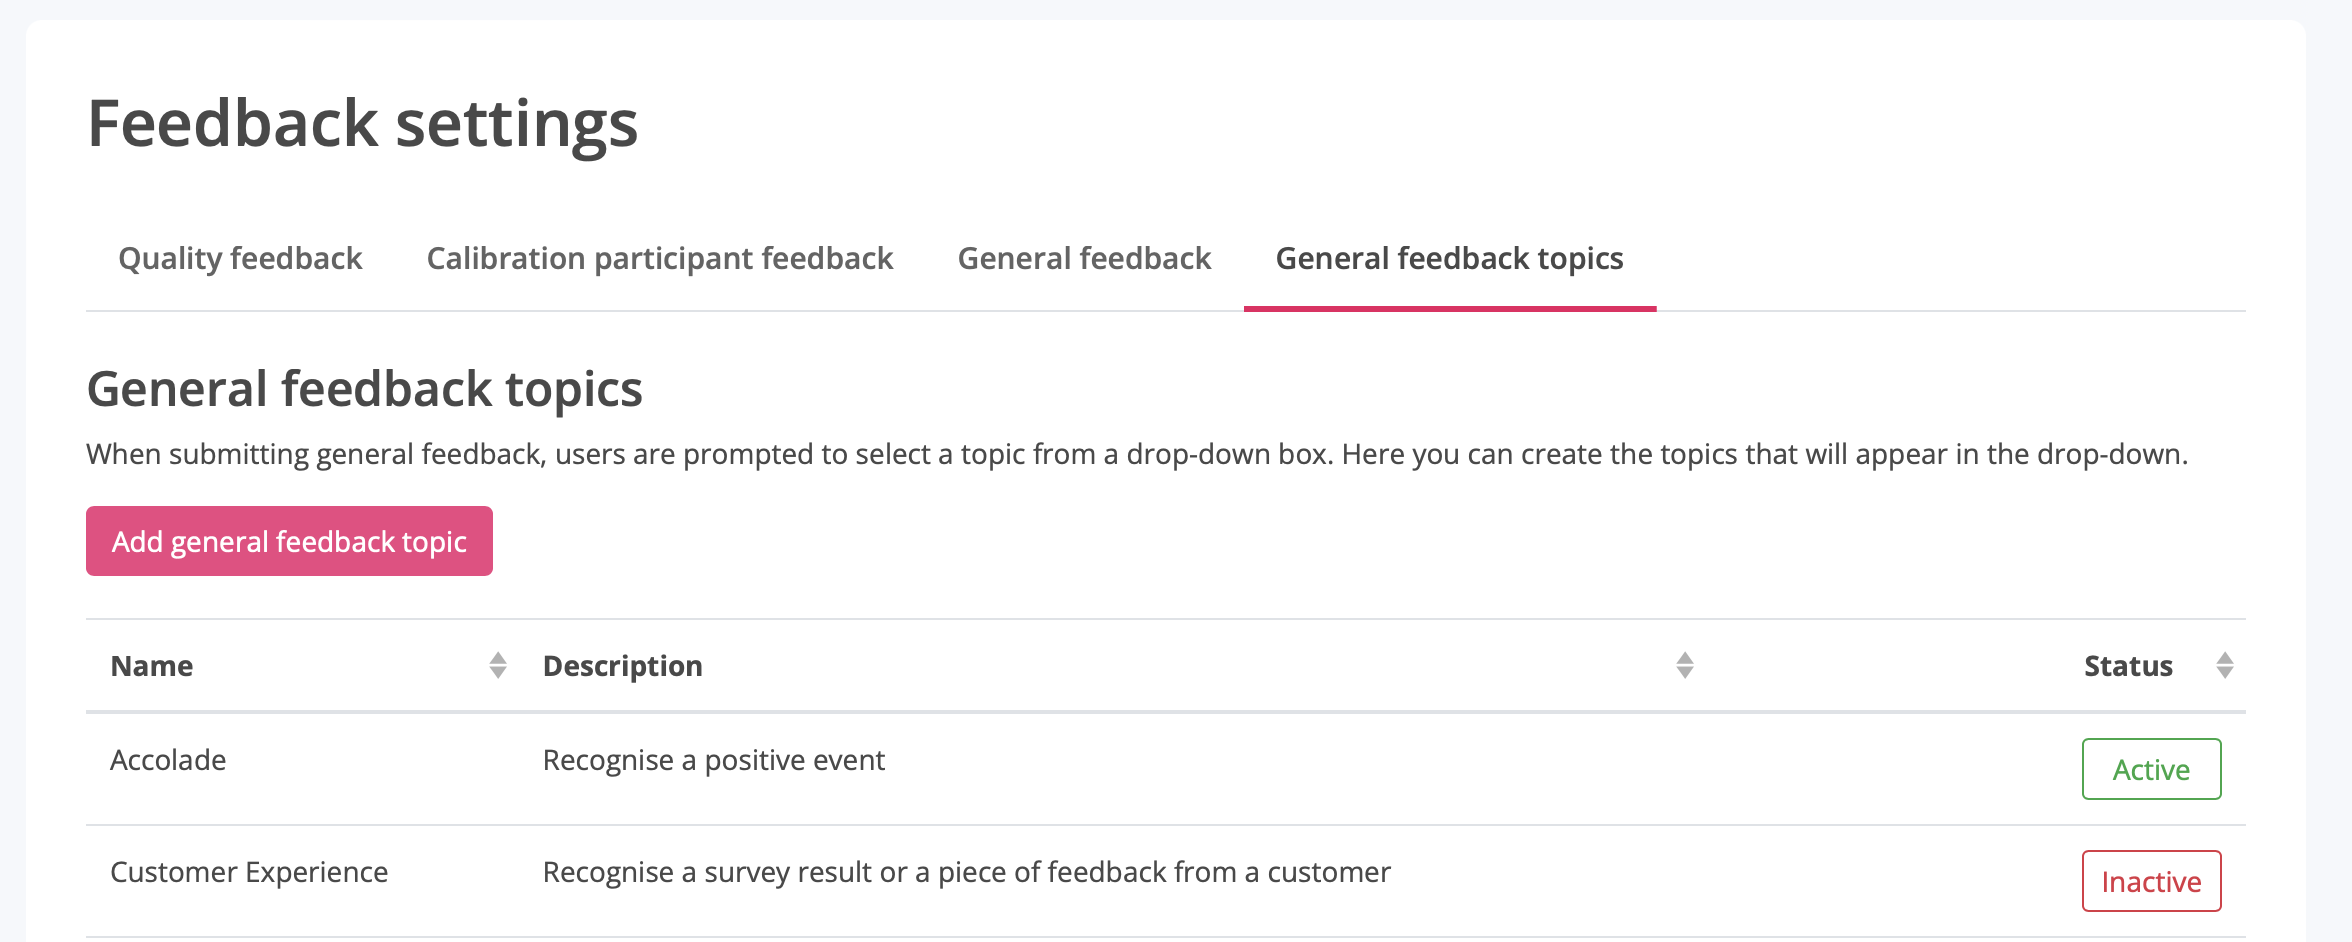Screen dimensions: 2352x942
Task: Click the 'Recognise a survey result' description
Action: click(966, 873)
